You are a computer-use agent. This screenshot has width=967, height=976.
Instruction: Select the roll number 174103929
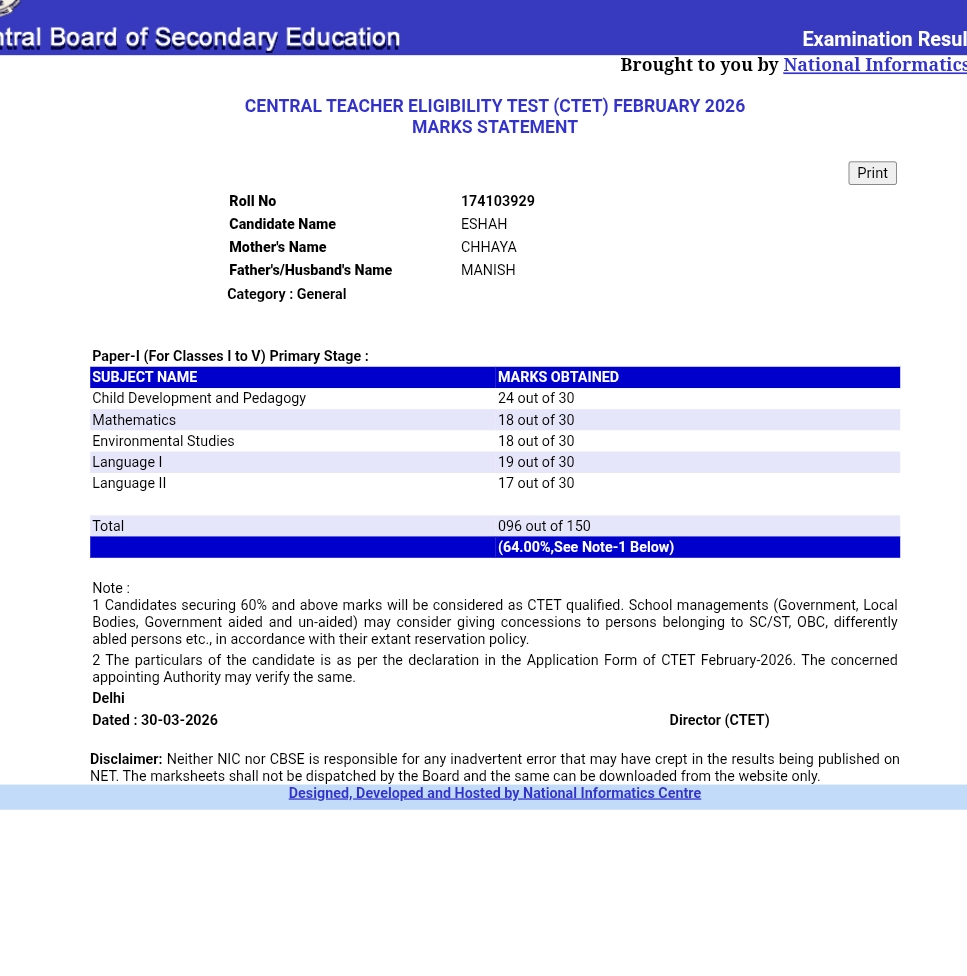(x=497, y=201)
